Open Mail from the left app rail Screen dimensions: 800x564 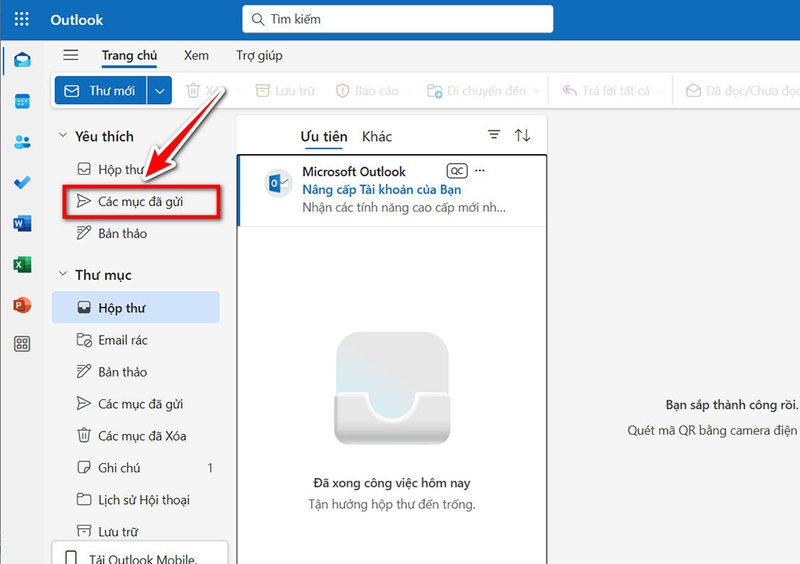pyautogui.click(x=22, y=60)
